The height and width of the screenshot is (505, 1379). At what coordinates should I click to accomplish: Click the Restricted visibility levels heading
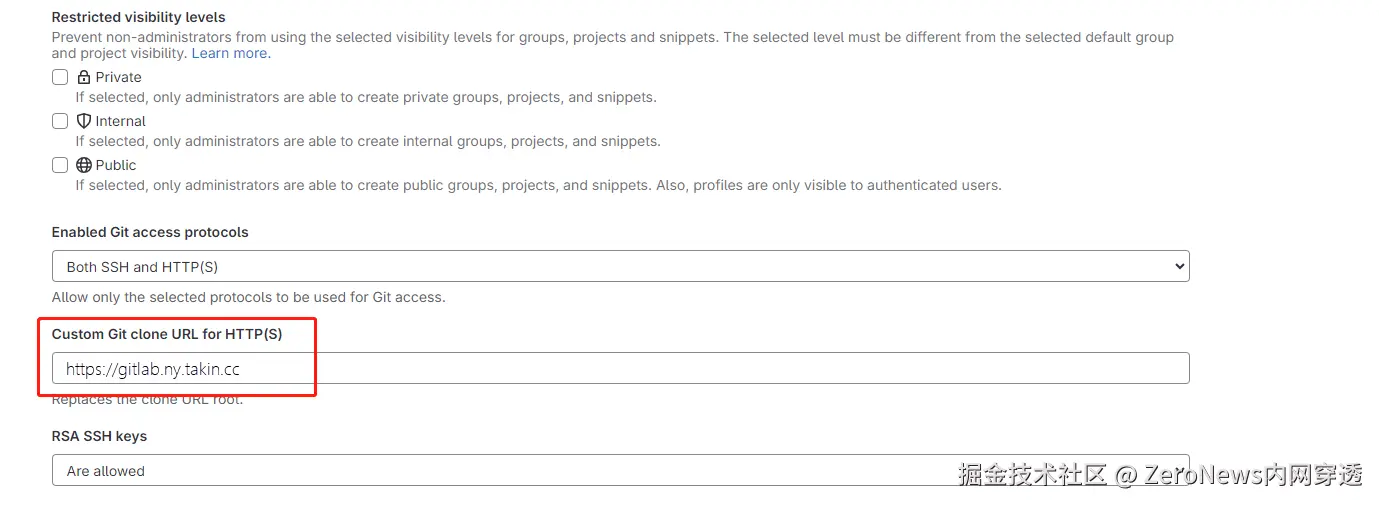[x=138, y=17]
